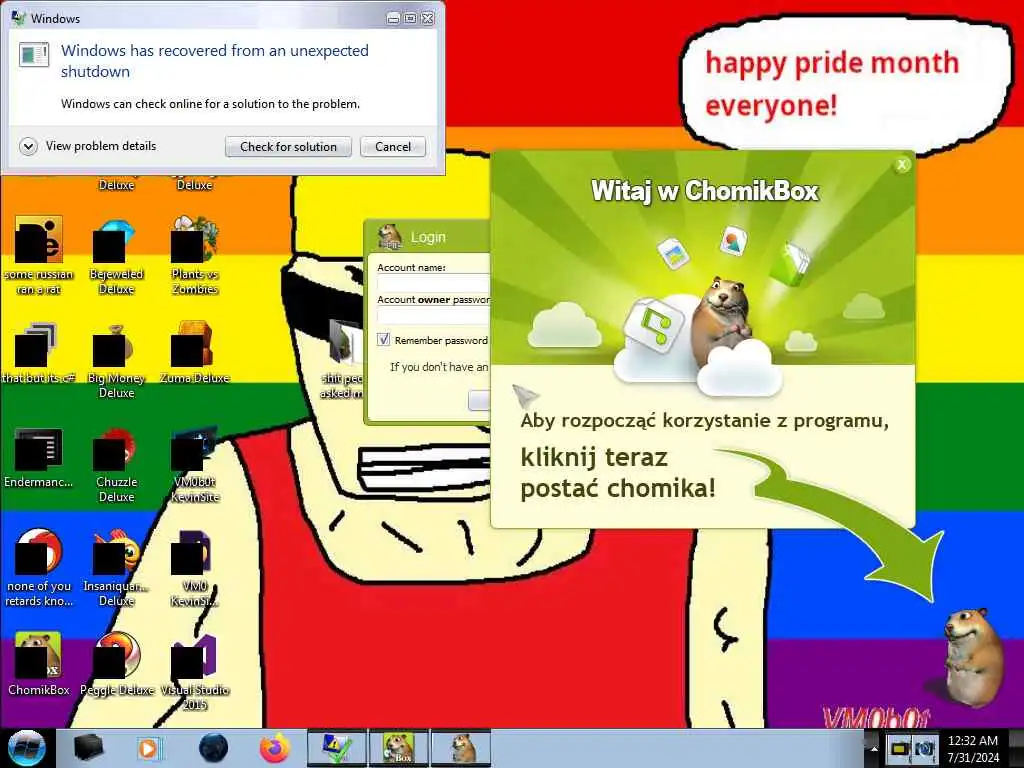Open the Bejeweled Deluxe desktop shortcut

coord(116,255)
